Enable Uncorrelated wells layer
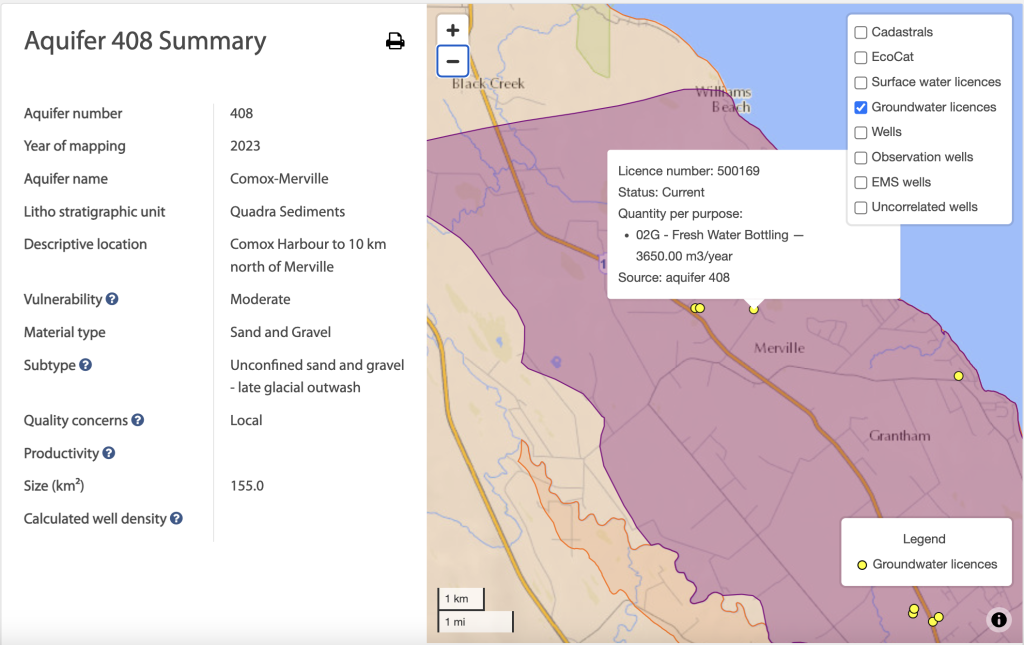 tap(860, 207)
